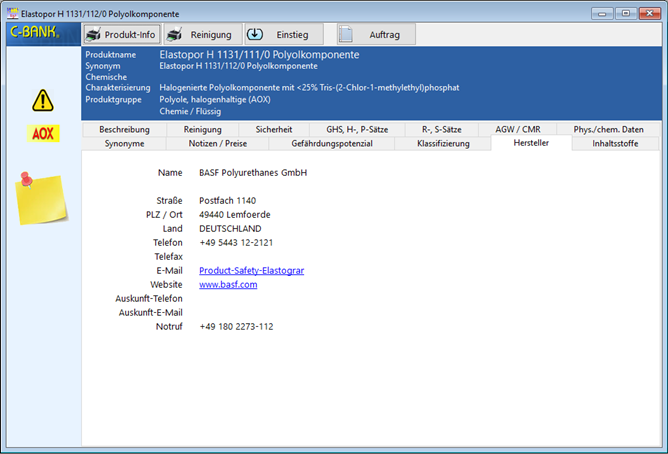
Task: Click the application icon in title bar
Action: [14, 13]
